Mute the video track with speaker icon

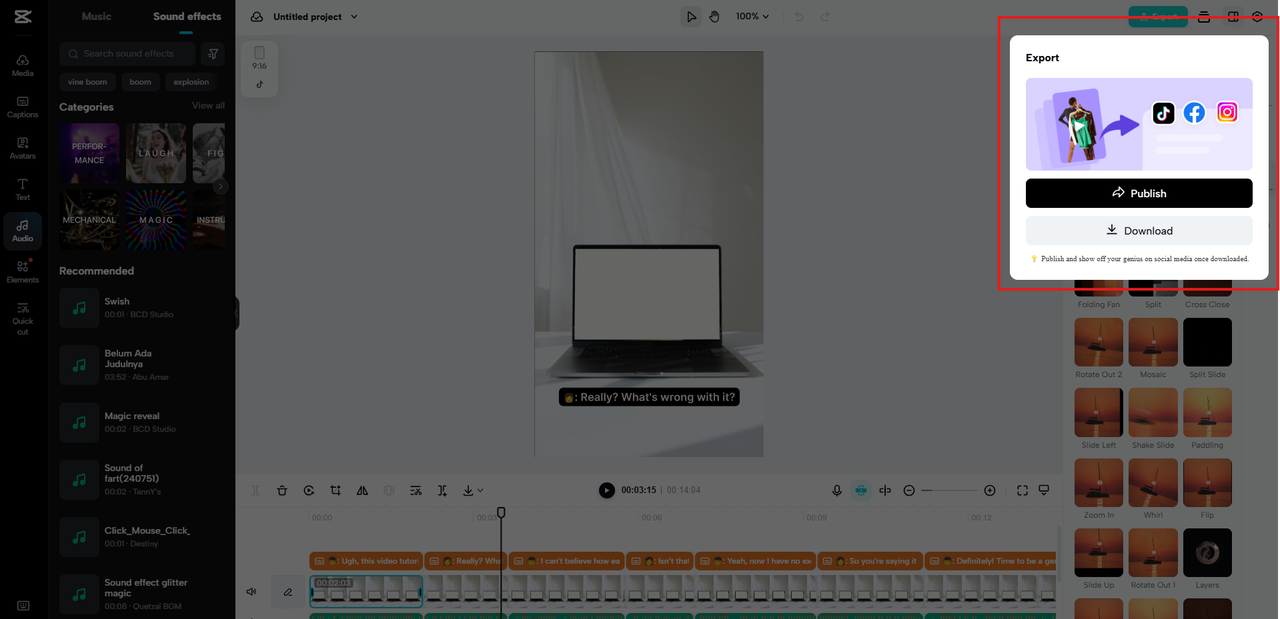coord(252,592)
